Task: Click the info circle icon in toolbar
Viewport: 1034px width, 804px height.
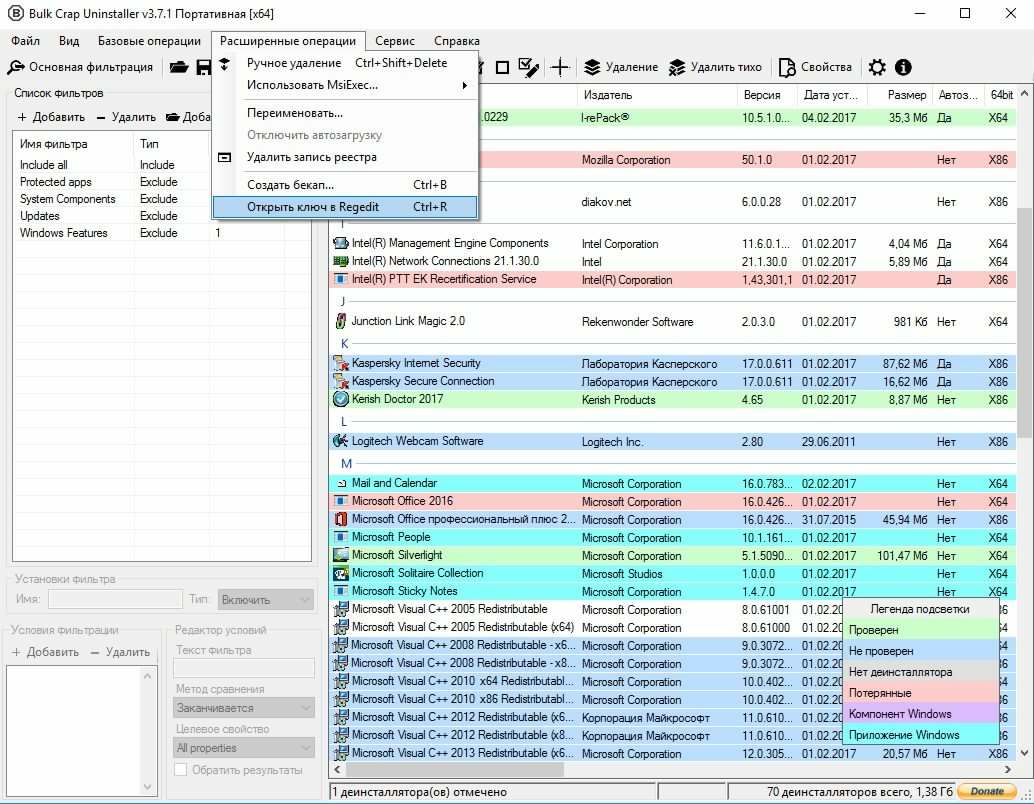Action: [x=903, y=67]
